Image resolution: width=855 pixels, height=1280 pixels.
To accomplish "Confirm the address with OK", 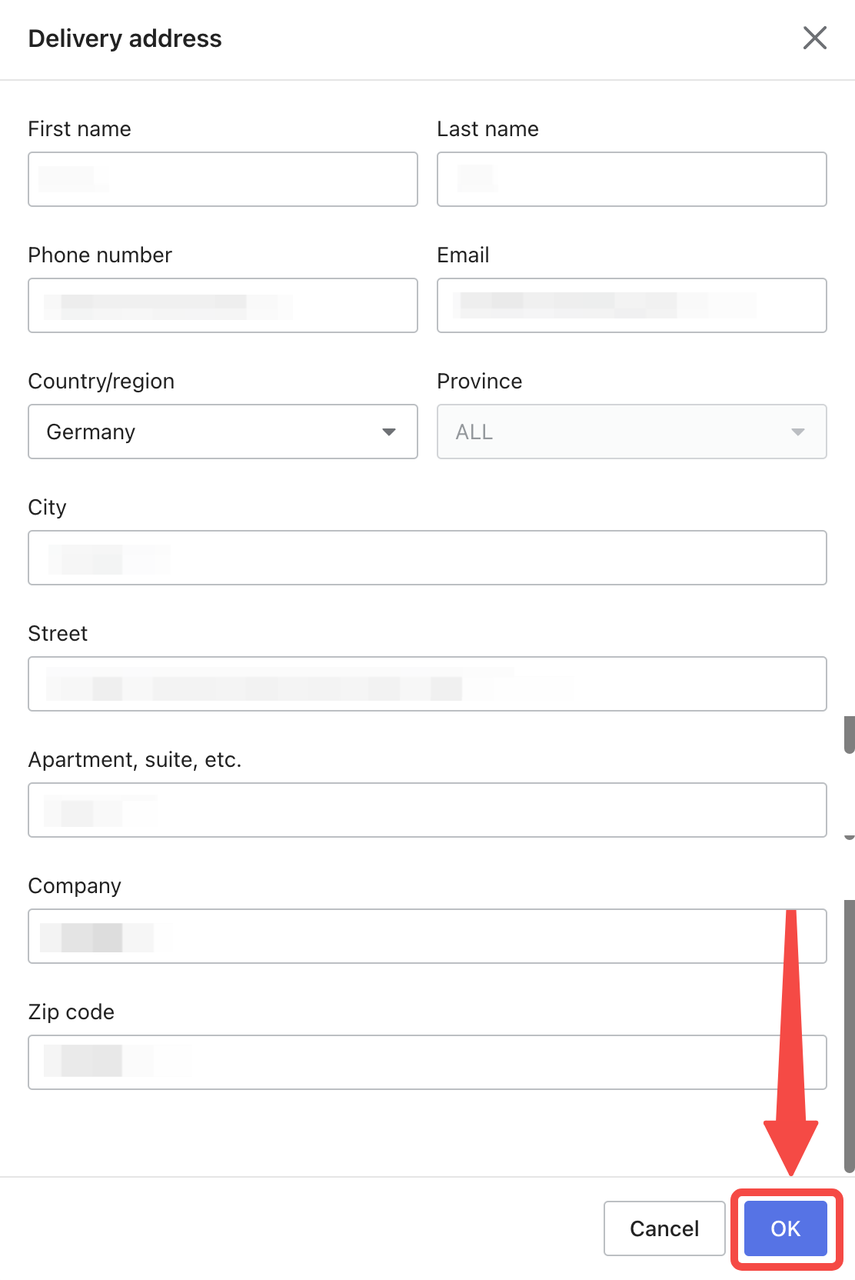I will (x=785, y=1228).
